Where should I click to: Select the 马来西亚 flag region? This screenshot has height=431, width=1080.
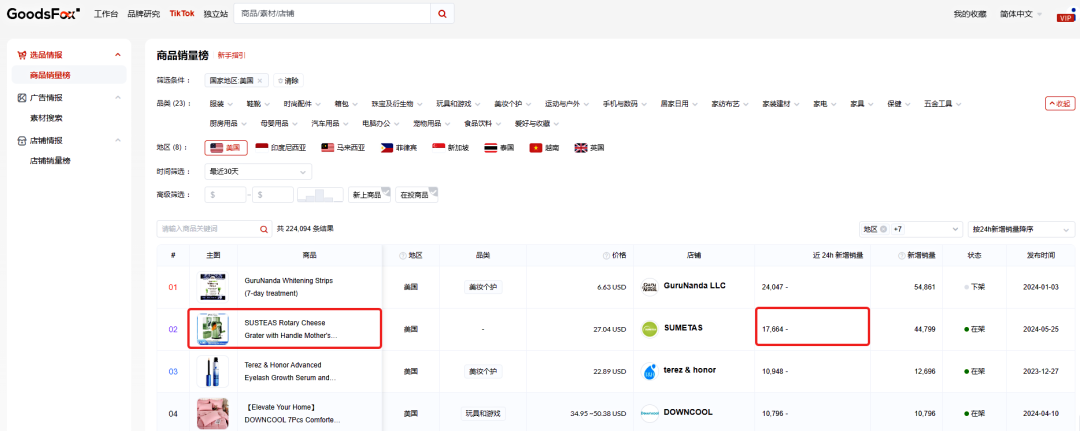coord(343,148)
